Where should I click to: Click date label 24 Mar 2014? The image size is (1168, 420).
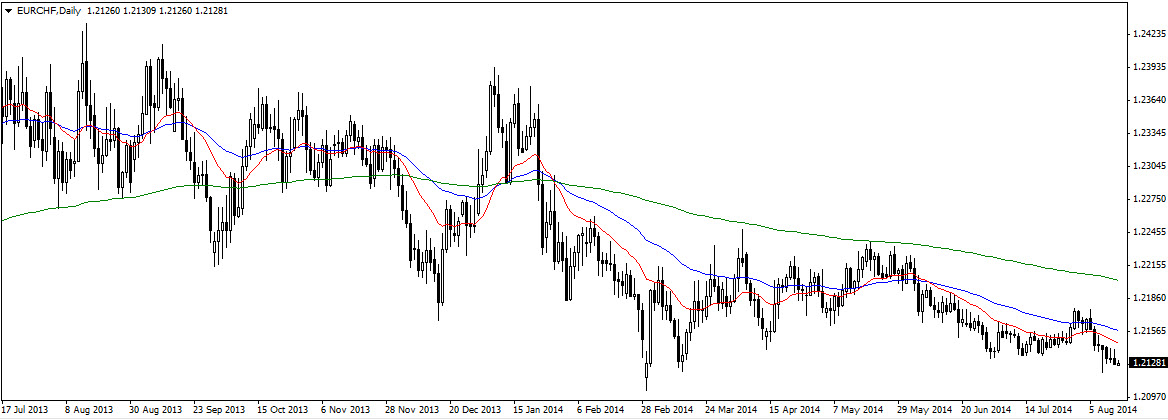tap(731, 410)
